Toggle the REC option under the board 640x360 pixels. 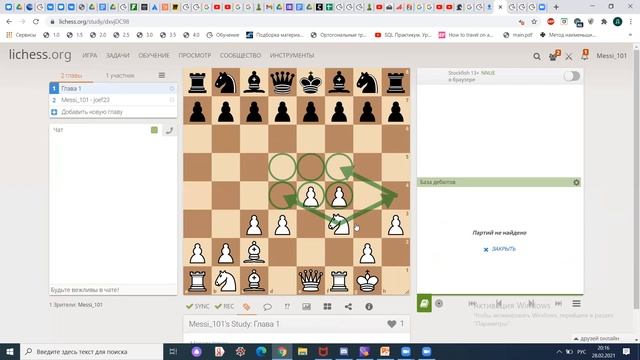(224, 306)
